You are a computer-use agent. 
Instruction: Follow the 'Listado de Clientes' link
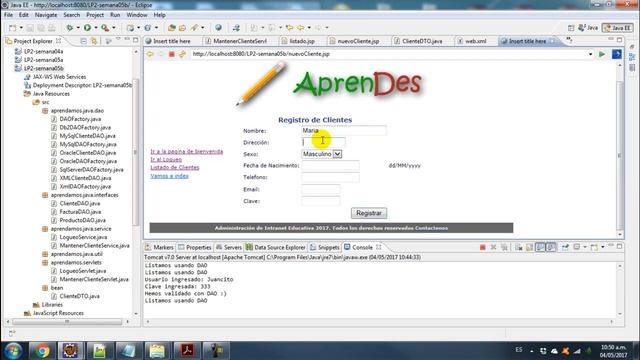pos(175,168)
